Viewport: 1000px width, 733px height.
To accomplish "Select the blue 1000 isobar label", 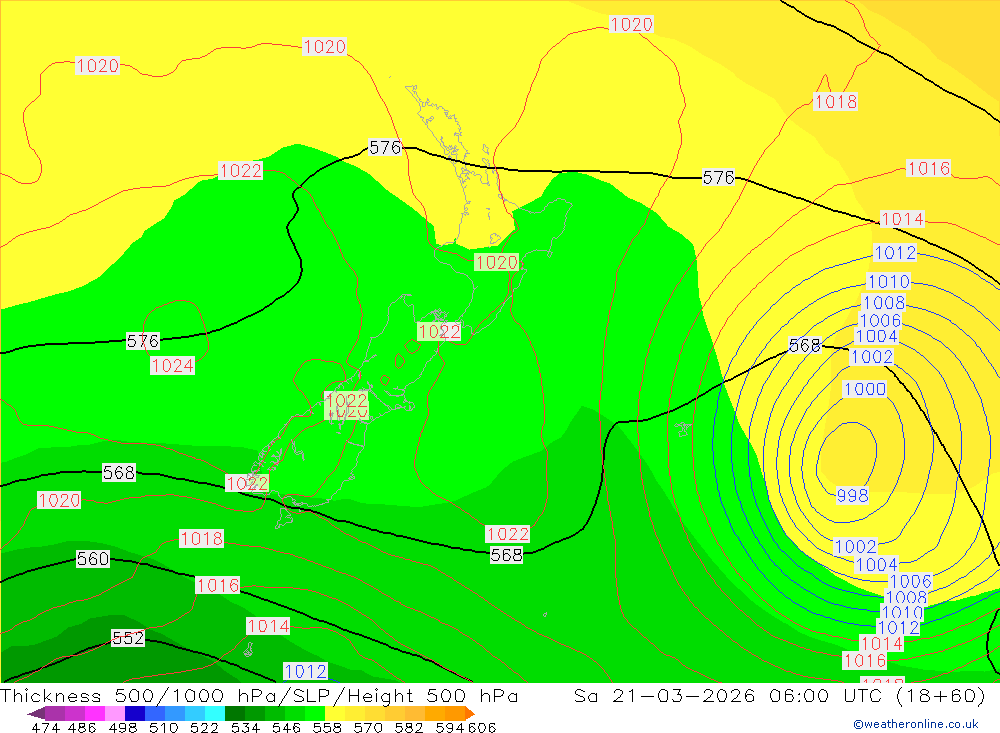I will tap(865, 389).
